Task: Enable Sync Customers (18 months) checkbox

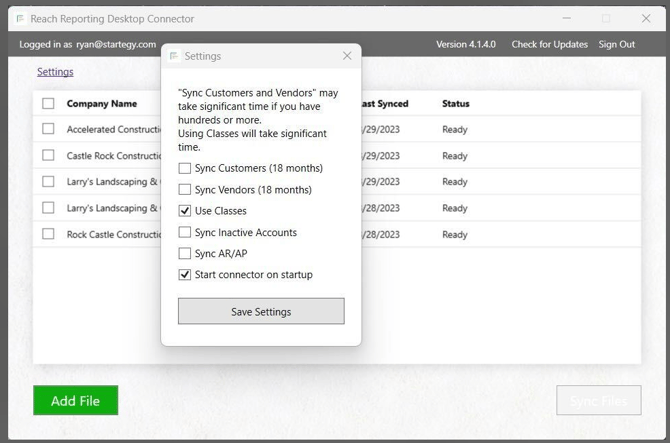Action: 185,169
